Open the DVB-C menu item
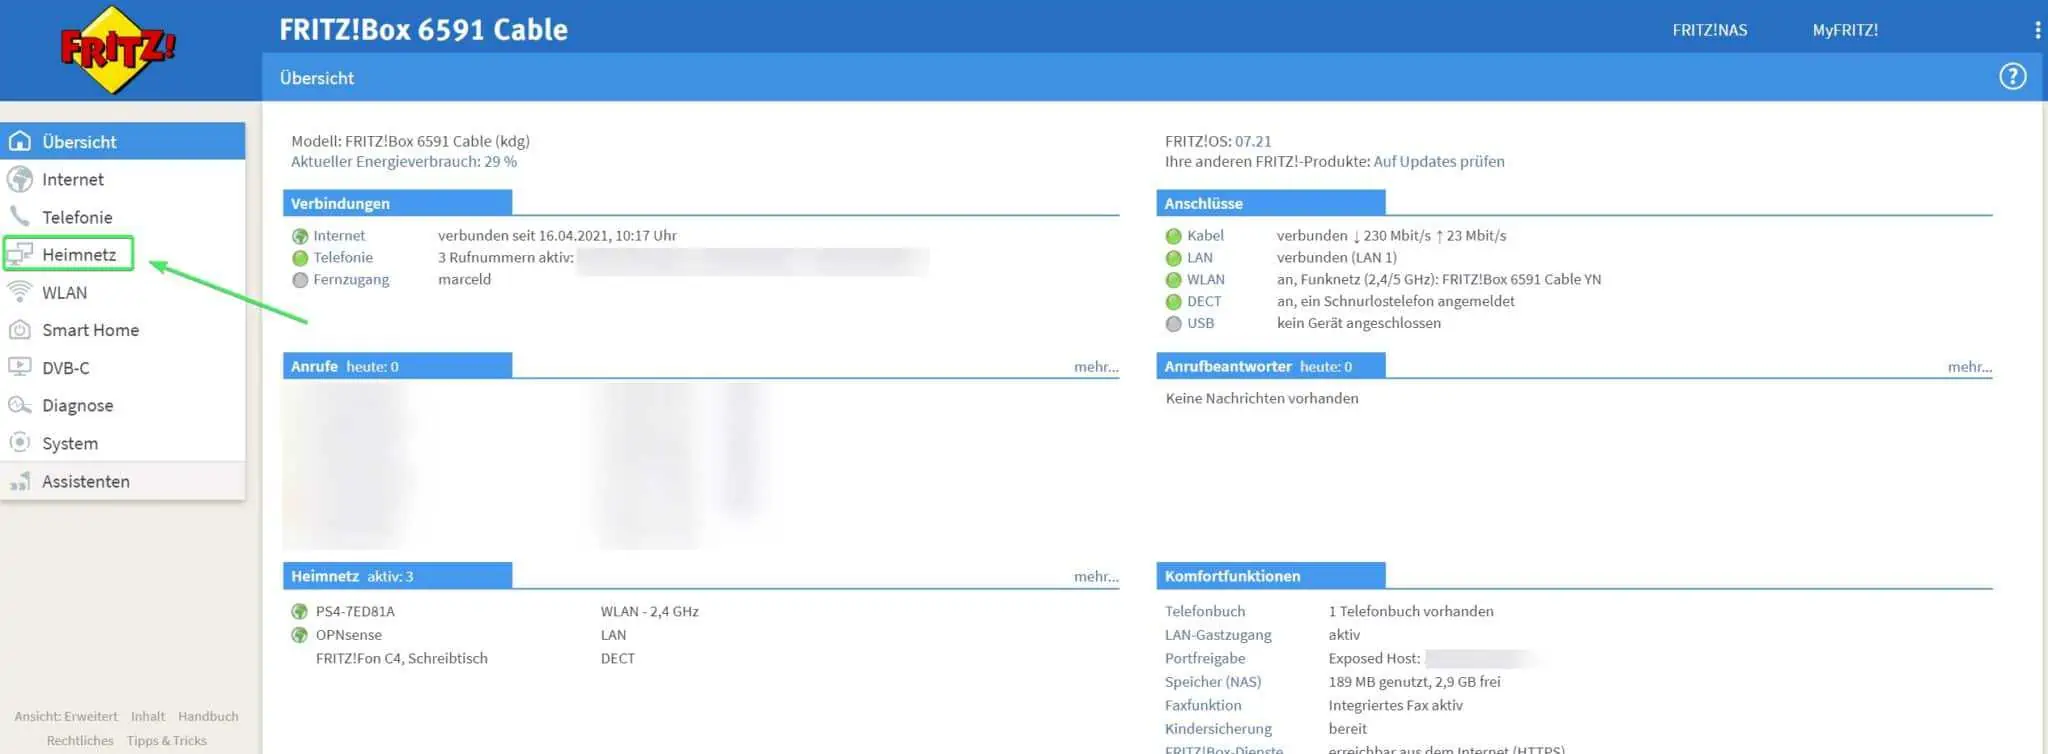The width and height of the screenshot is (2048, 754). tap(123, 368)
